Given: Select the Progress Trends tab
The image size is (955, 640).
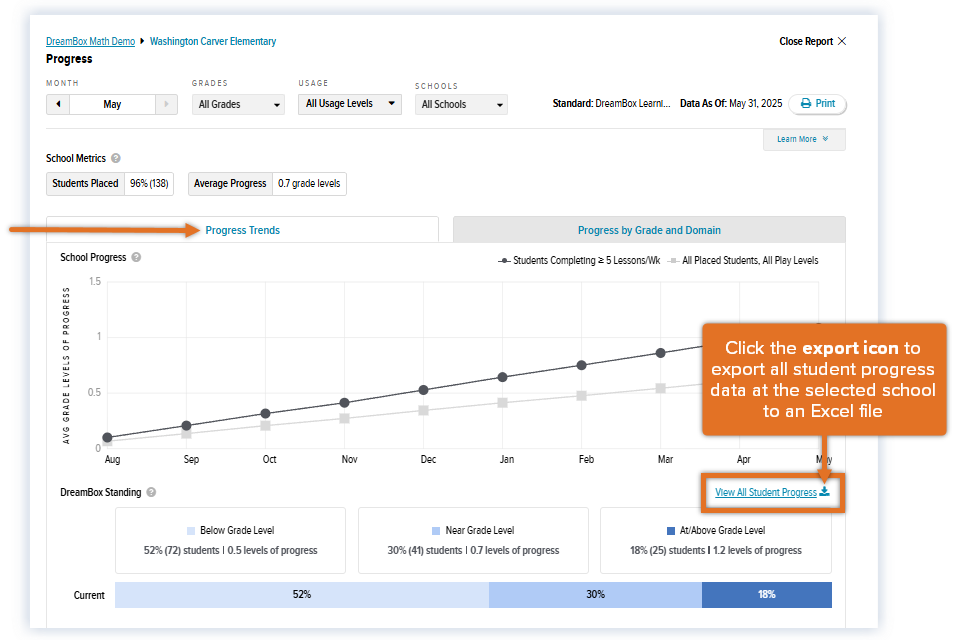Looking at the screenshot, I should coord(242,229).
